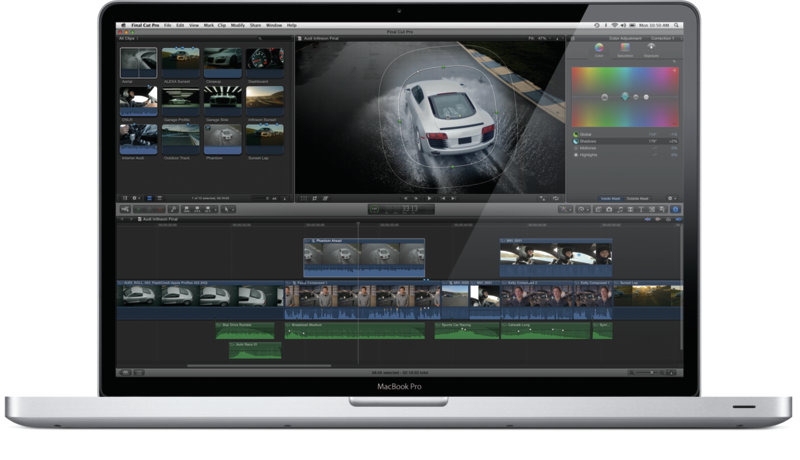
Task: Open the Photos browser camera icon
Action: (609, 209)
